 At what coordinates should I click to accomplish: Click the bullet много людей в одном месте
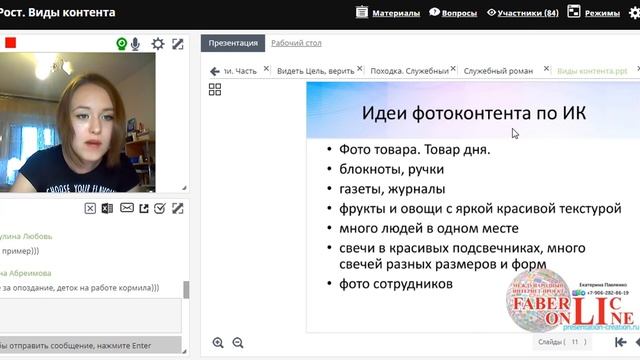429,229
